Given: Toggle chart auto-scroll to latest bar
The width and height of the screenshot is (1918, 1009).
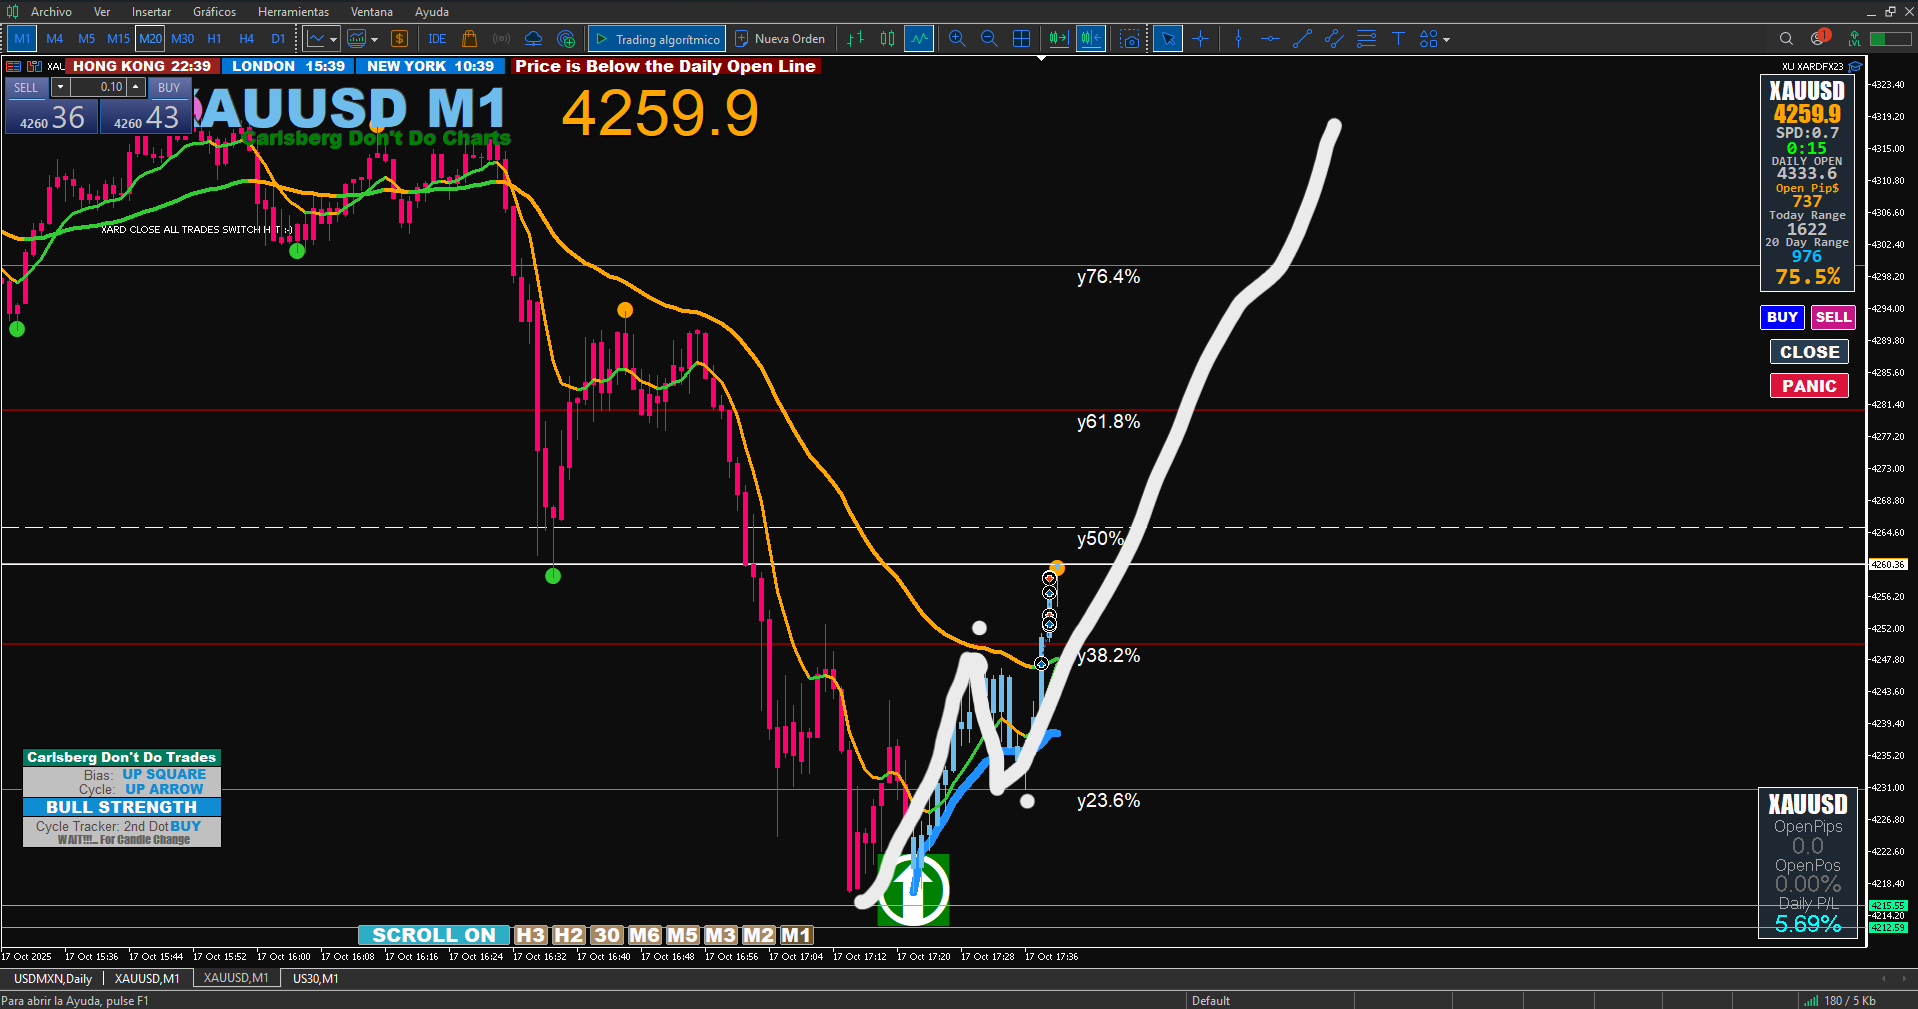Looking at the screenshot, I should click(x=1091, y=39).
